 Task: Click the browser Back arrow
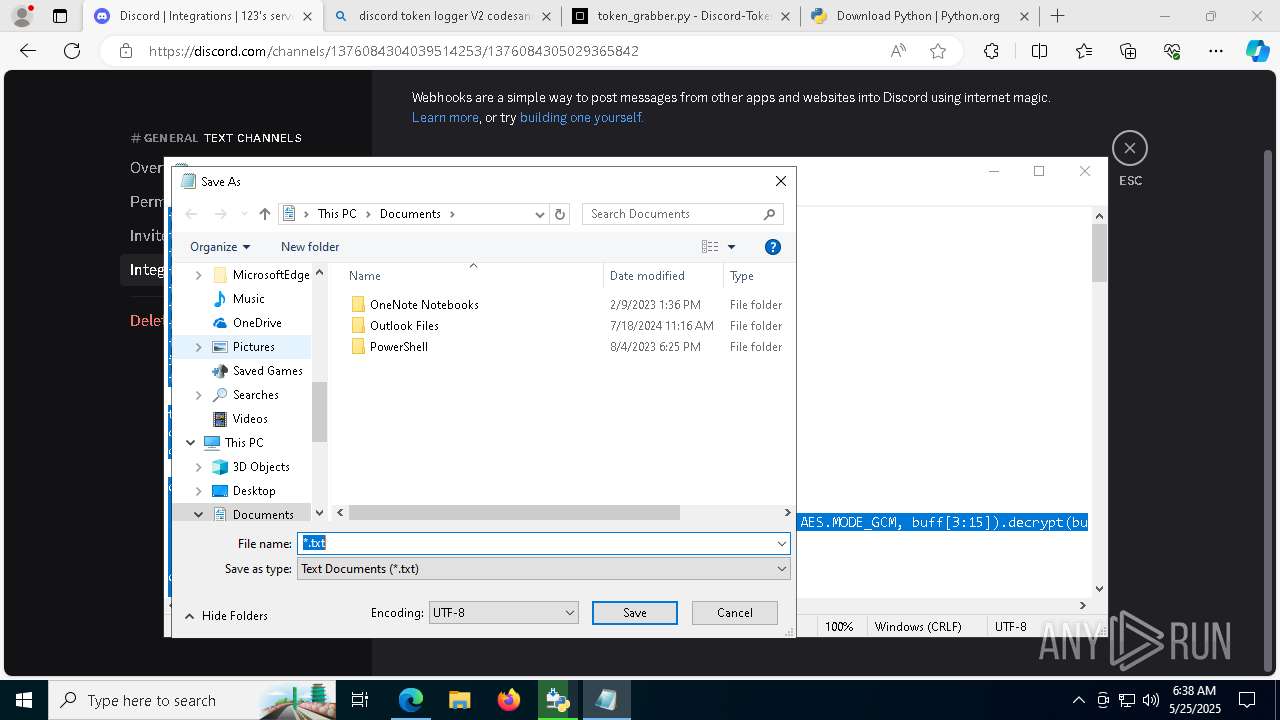tap(28, 51)
